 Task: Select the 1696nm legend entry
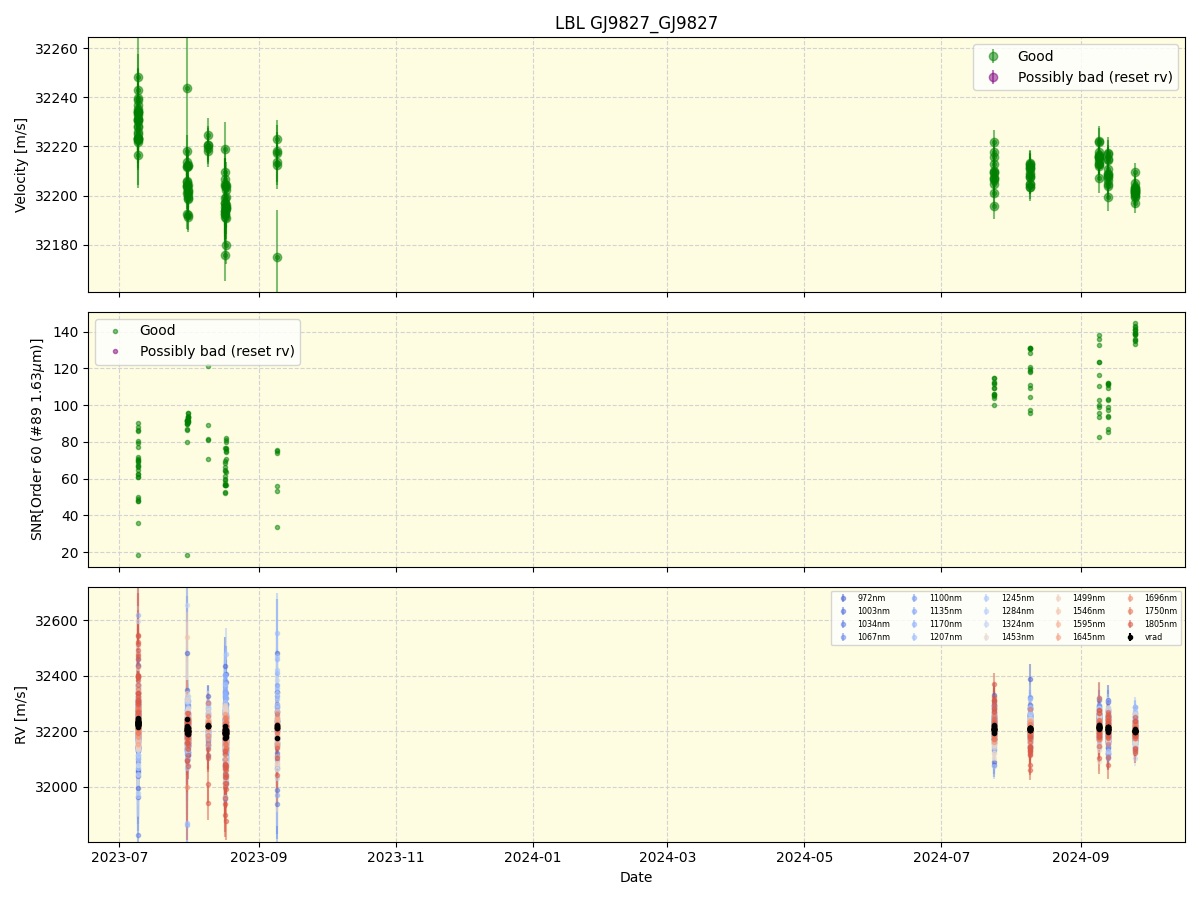[x=1161, y=598]
